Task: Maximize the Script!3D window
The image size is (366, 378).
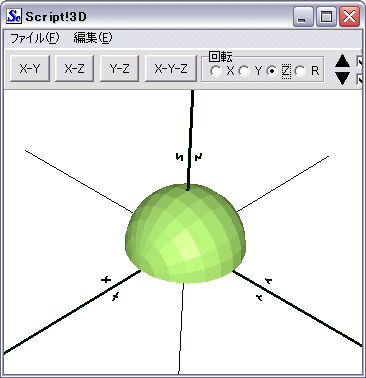Action: (x=326, y=17)
